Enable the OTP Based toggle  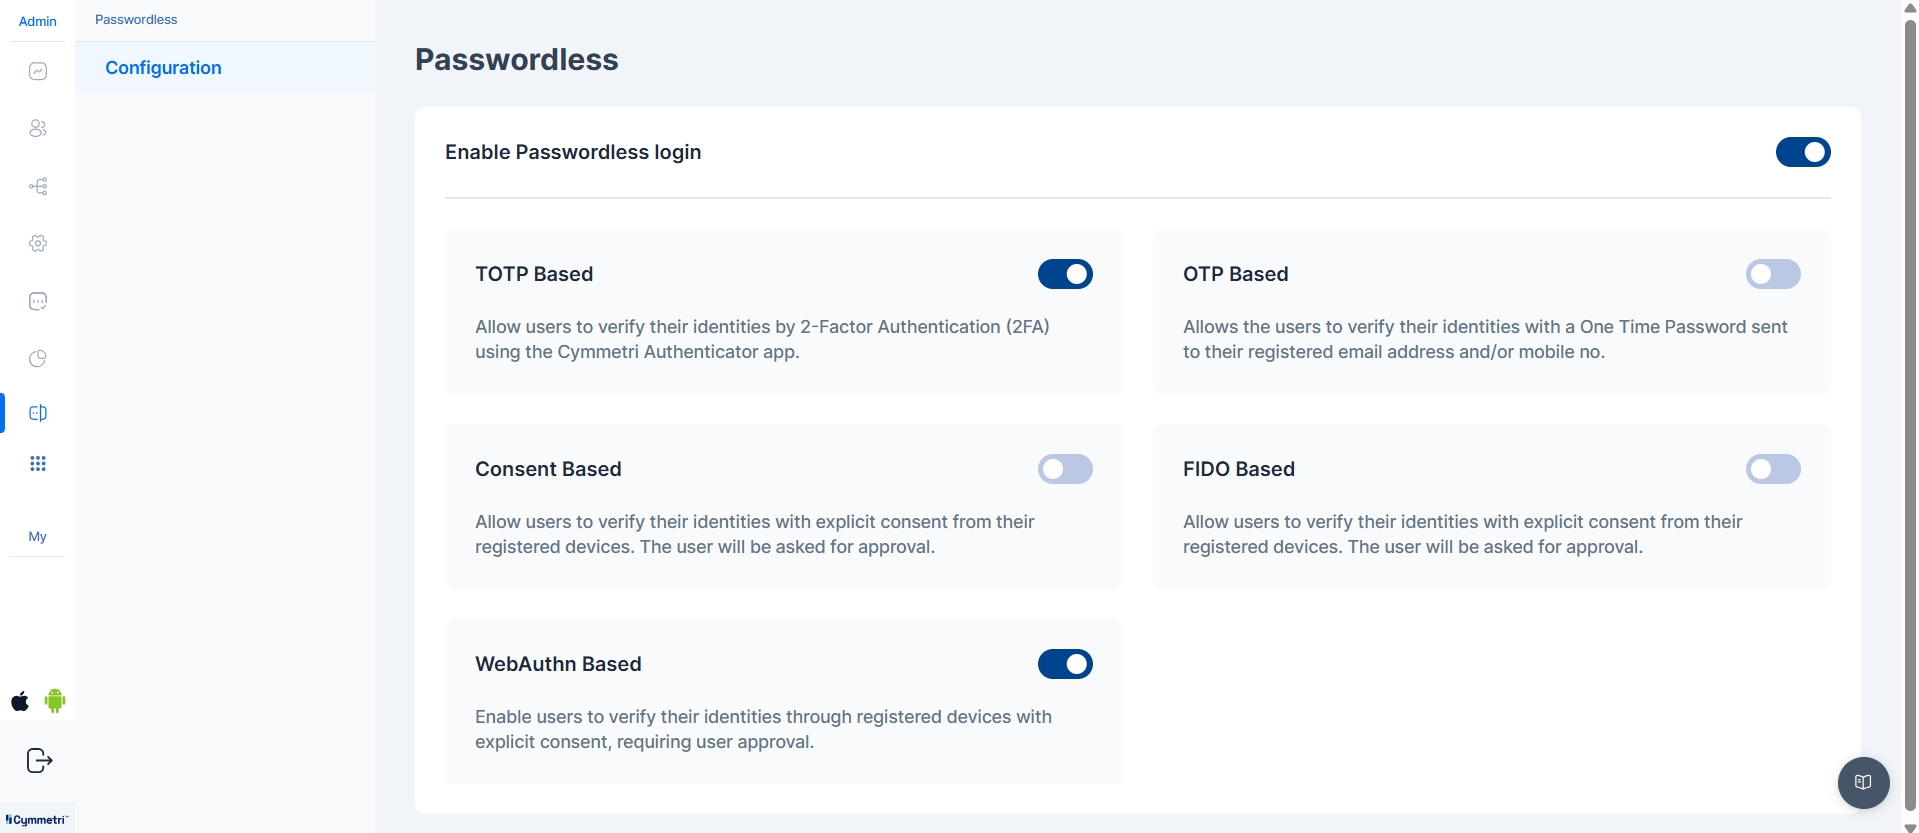1772,274
